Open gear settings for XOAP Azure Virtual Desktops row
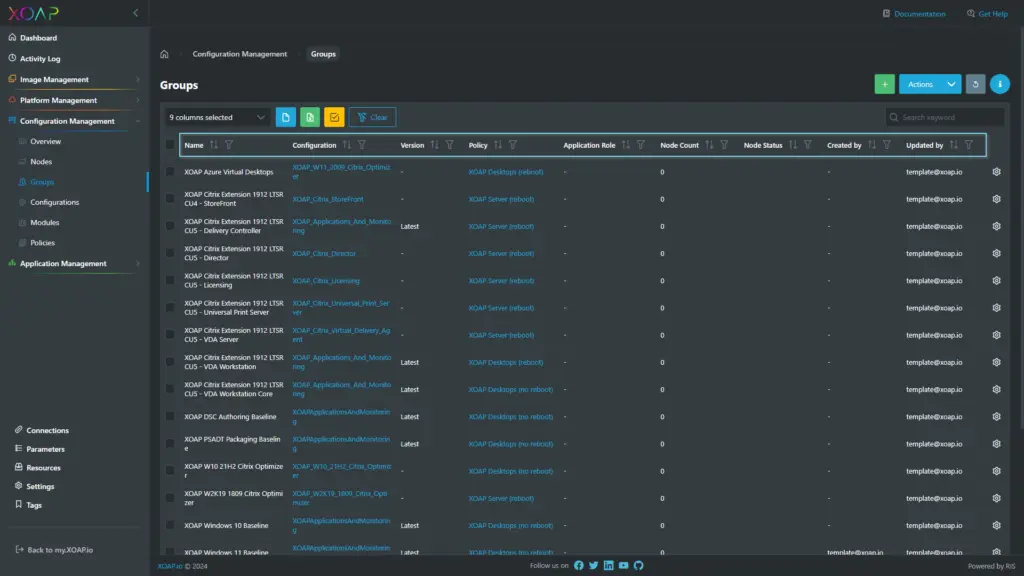The height and width of the screenshot is (576, 1024). pos(996,172)
